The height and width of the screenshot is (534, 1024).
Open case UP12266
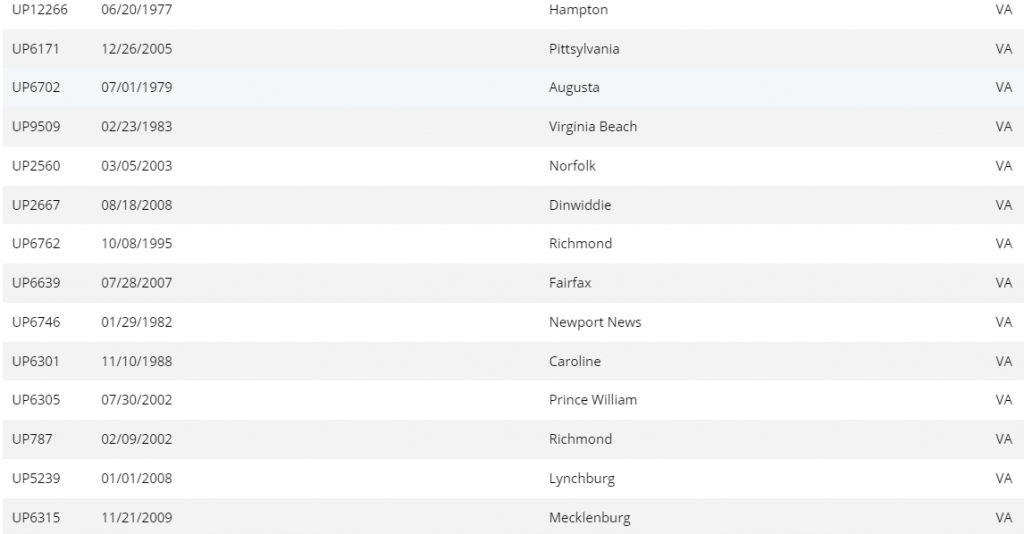(x=40, y=10)
